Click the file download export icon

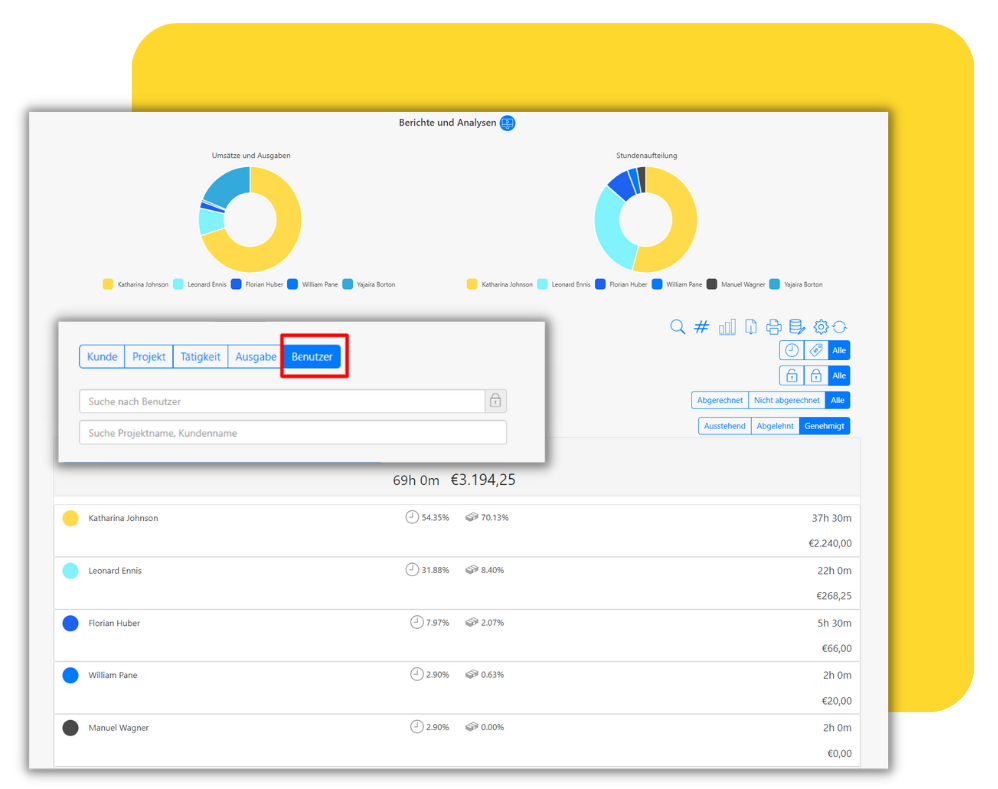751,327
